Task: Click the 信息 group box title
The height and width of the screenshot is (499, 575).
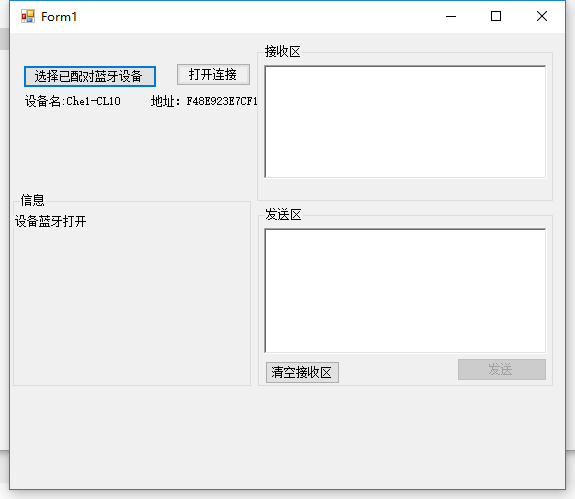Action: (x=32, y=200)
